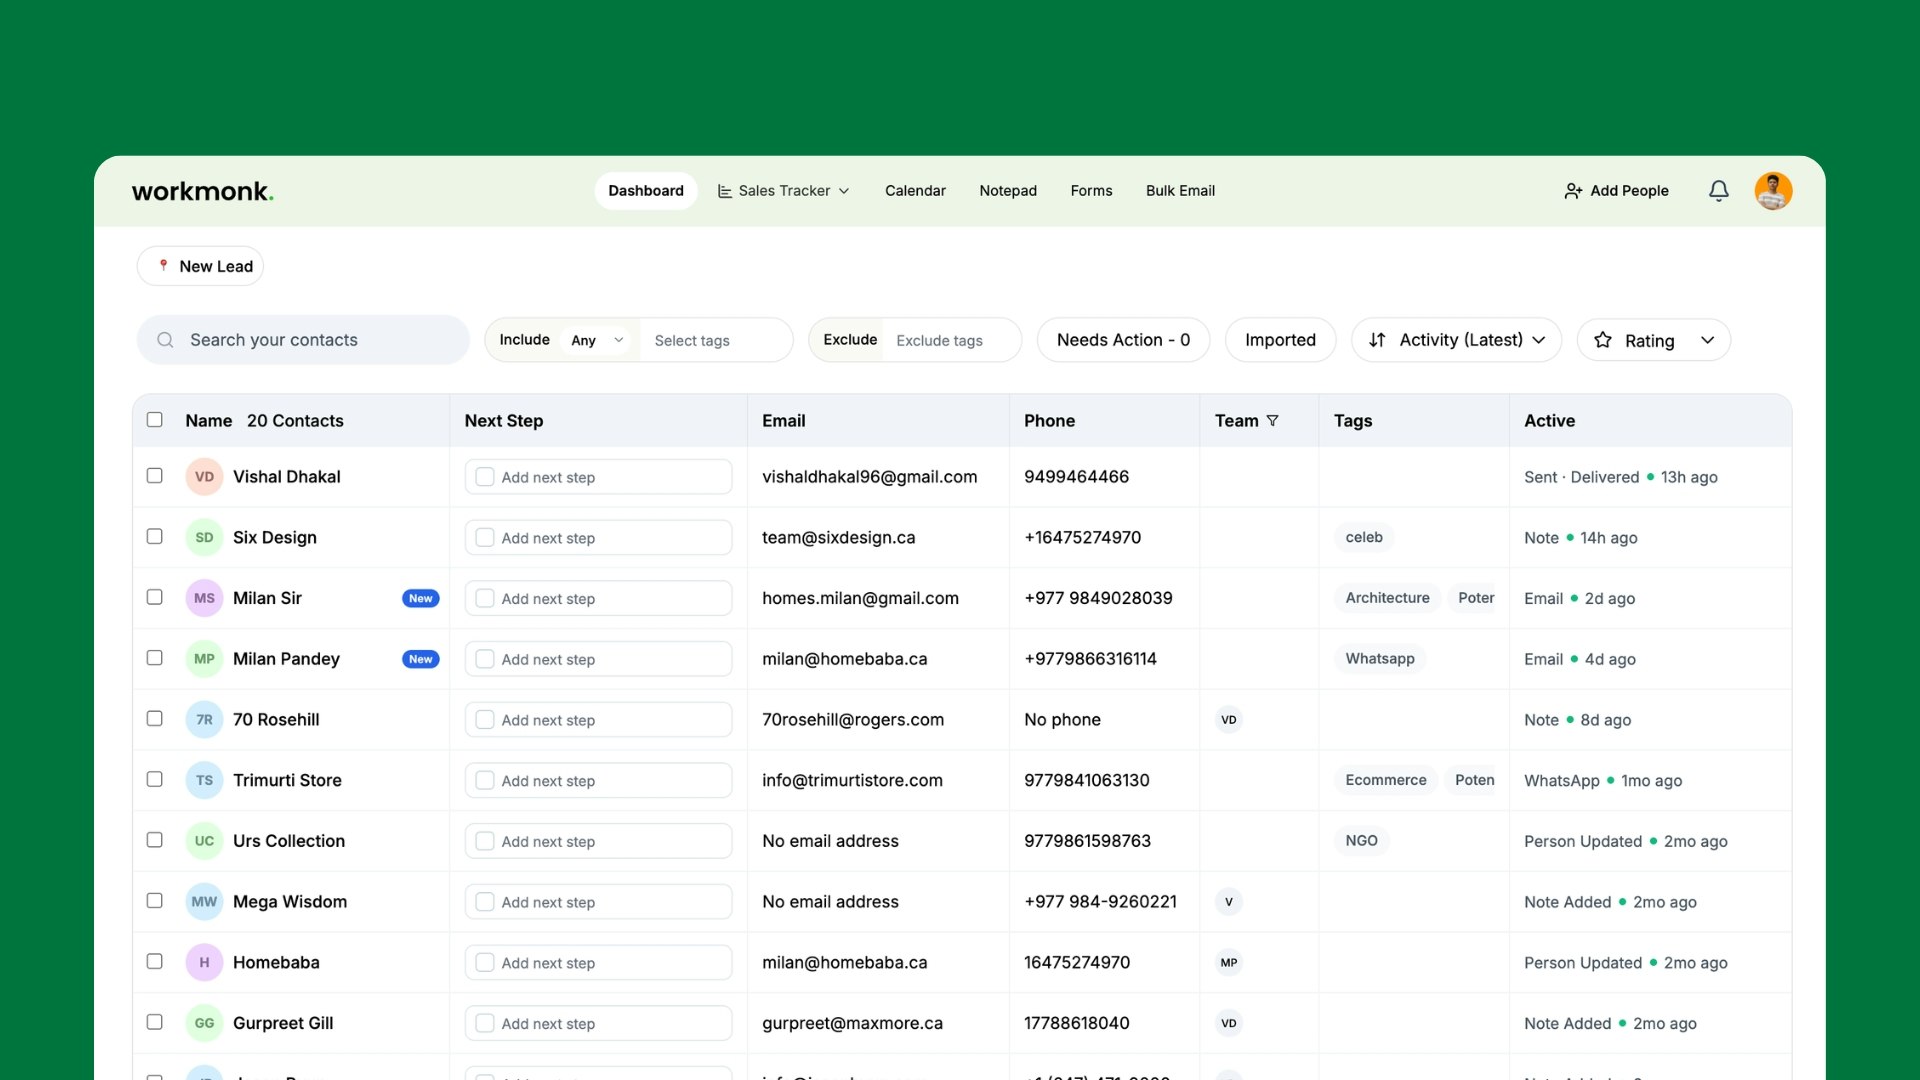Click the New Lead button

[200, 266]
